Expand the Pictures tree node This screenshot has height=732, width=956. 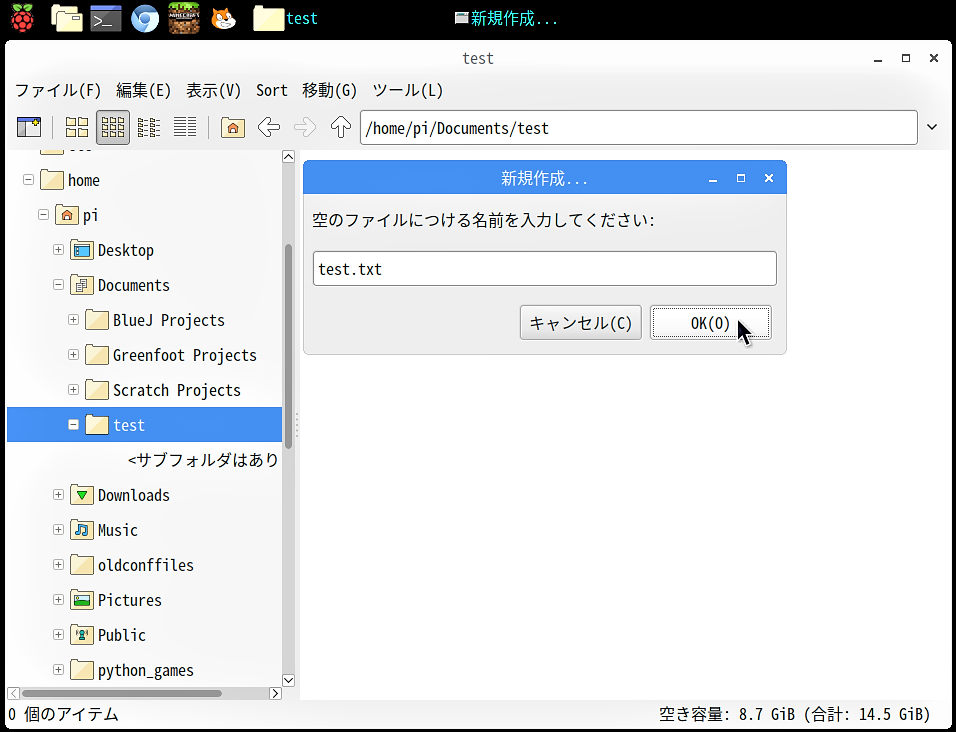click(58, 600)
